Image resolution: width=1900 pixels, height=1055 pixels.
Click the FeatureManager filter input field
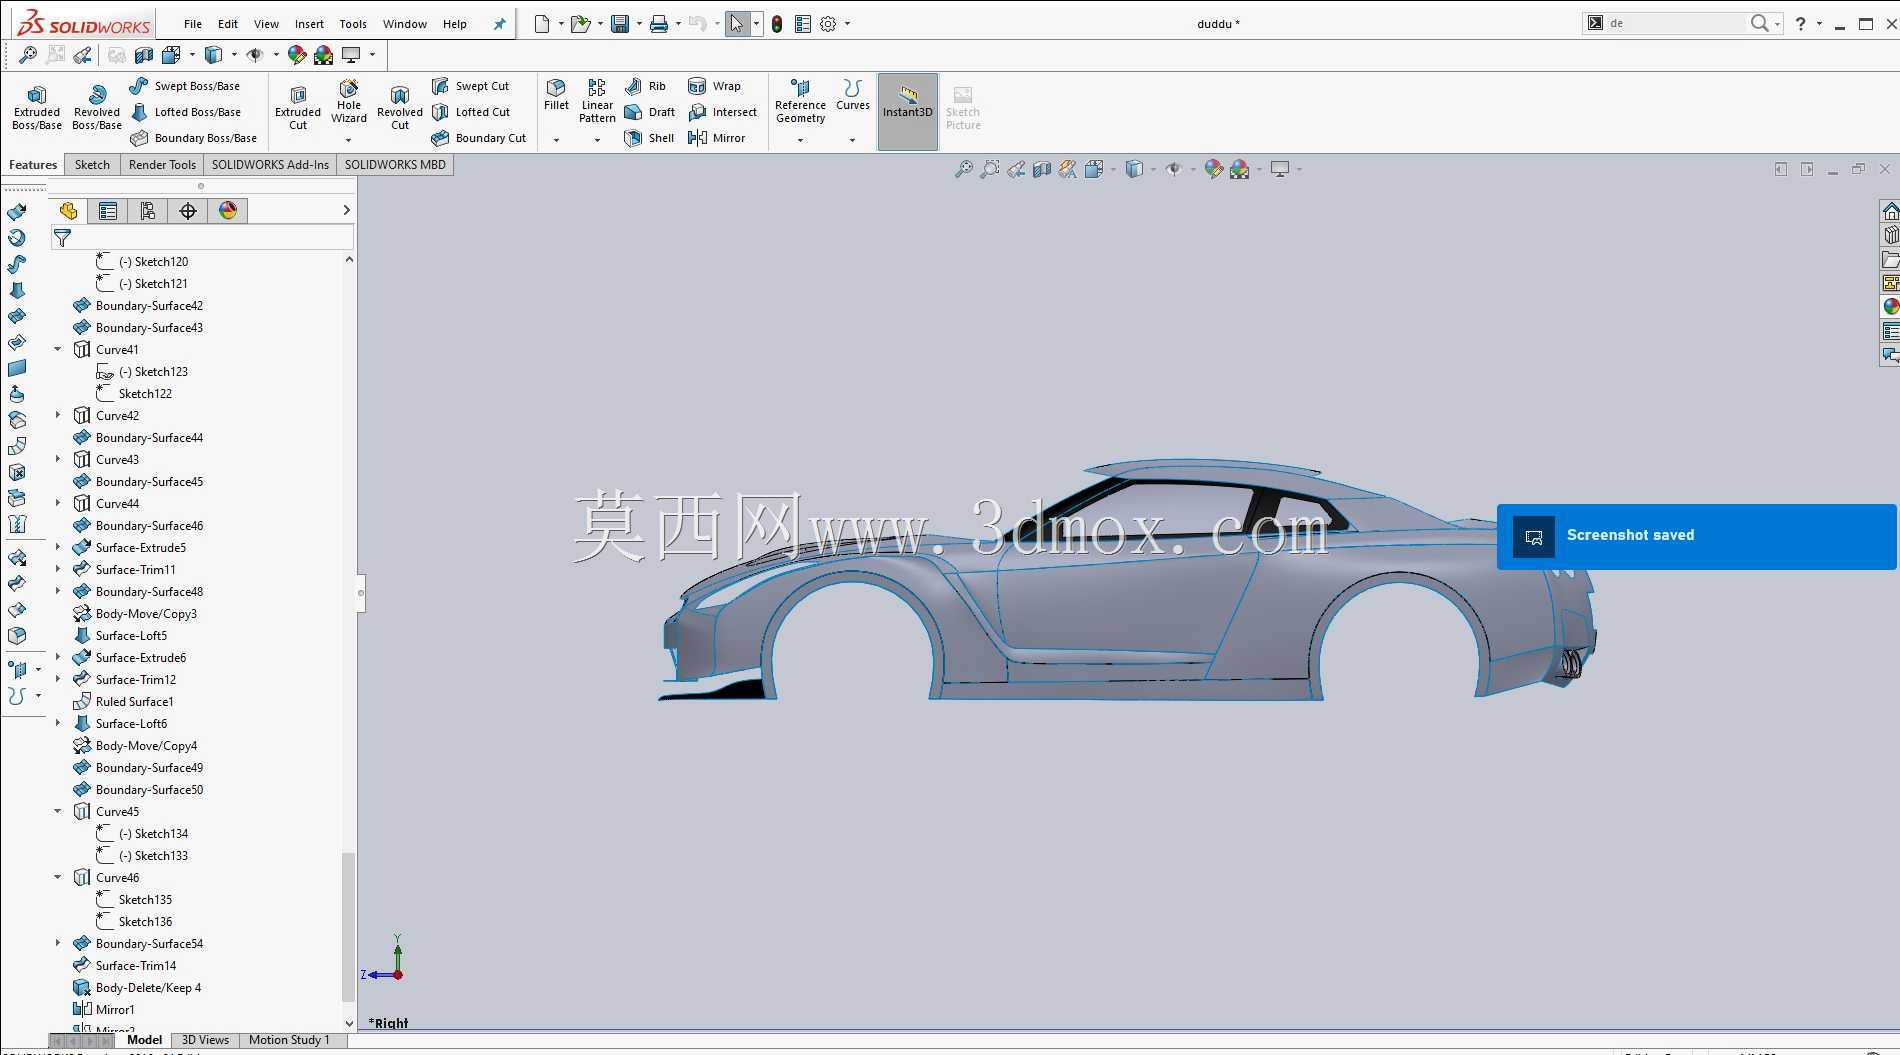pyautogui.click(x=211, y=238)
